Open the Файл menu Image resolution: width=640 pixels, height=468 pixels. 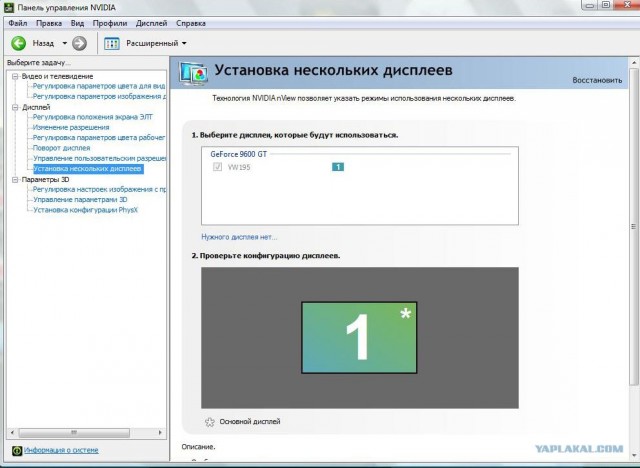18,23
